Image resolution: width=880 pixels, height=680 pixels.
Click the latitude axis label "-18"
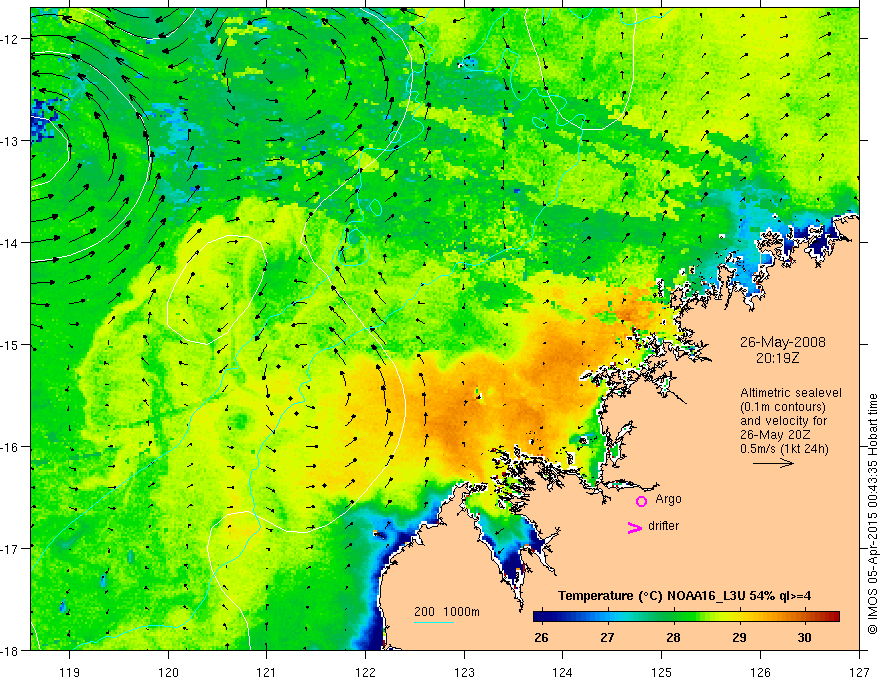point(11,651)
